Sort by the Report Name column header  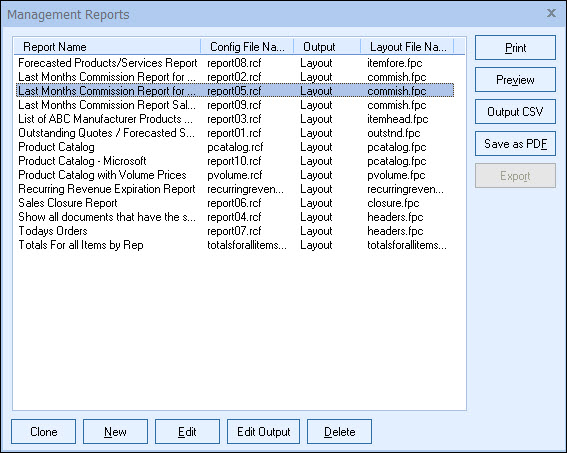pyautogui.click(x=107, y=47)
